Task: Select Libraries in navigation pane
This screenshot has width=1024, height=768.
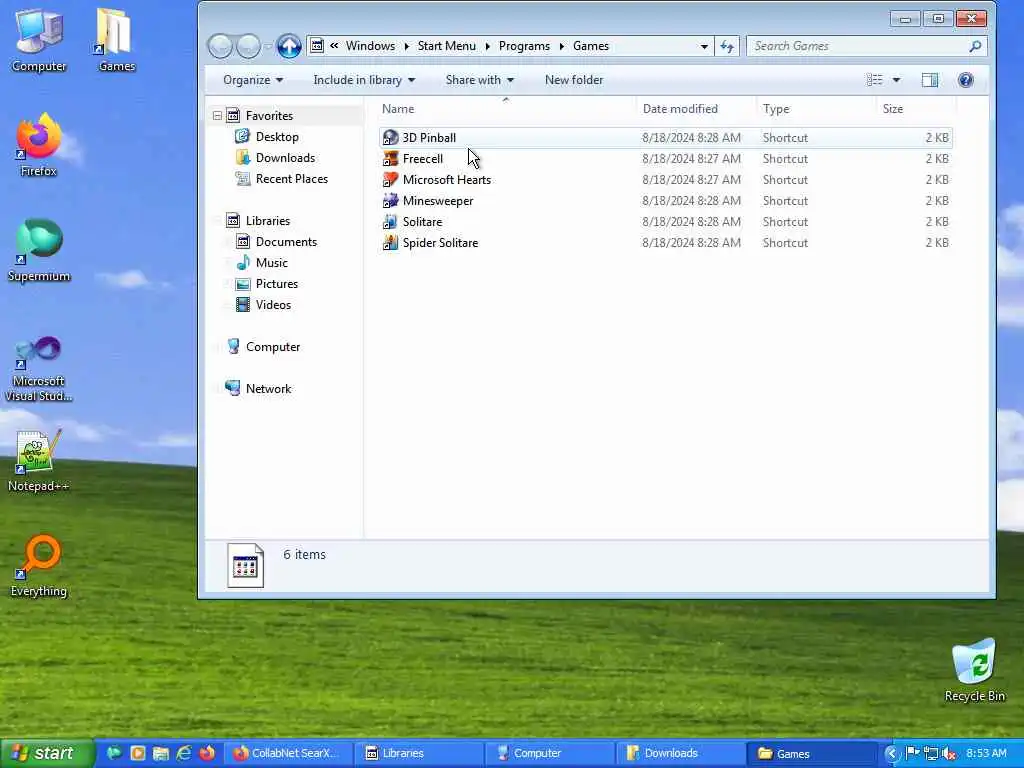Action: pos(267,221)
